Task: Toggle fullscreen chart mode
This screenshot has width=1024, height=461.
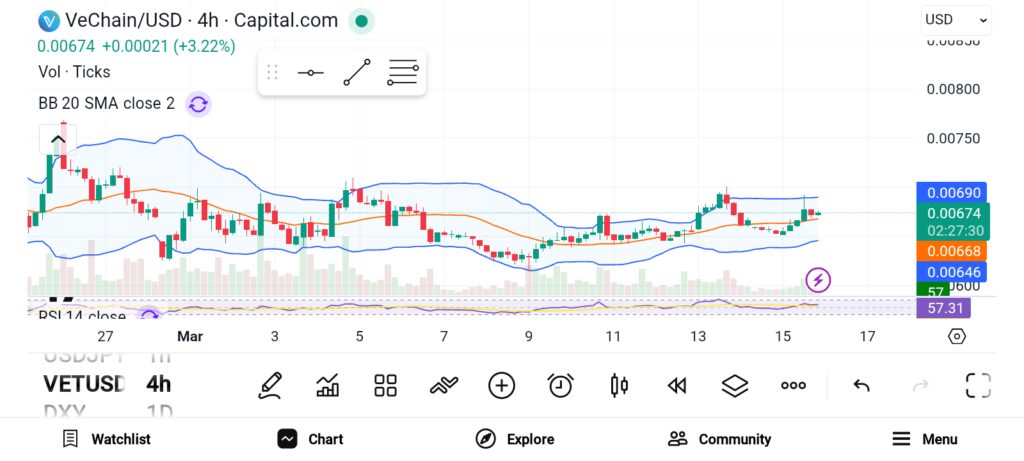Action: (x=978, y=385)
